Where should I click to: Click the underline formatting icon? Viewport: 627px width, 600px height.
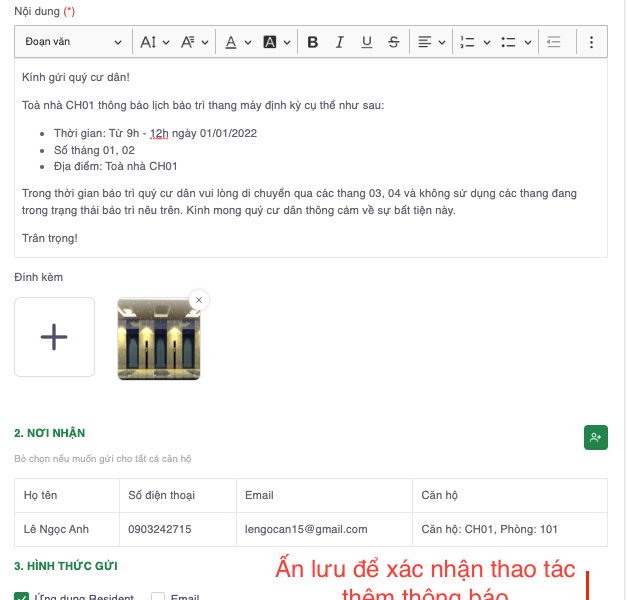367,42
